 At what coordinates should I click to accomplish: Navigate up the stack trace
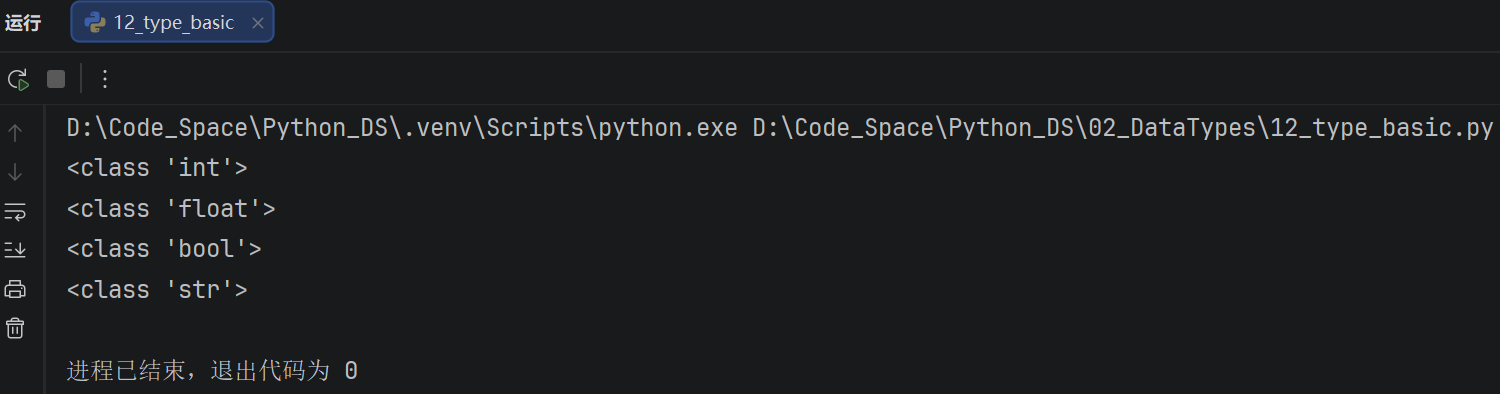coord(15,133)
